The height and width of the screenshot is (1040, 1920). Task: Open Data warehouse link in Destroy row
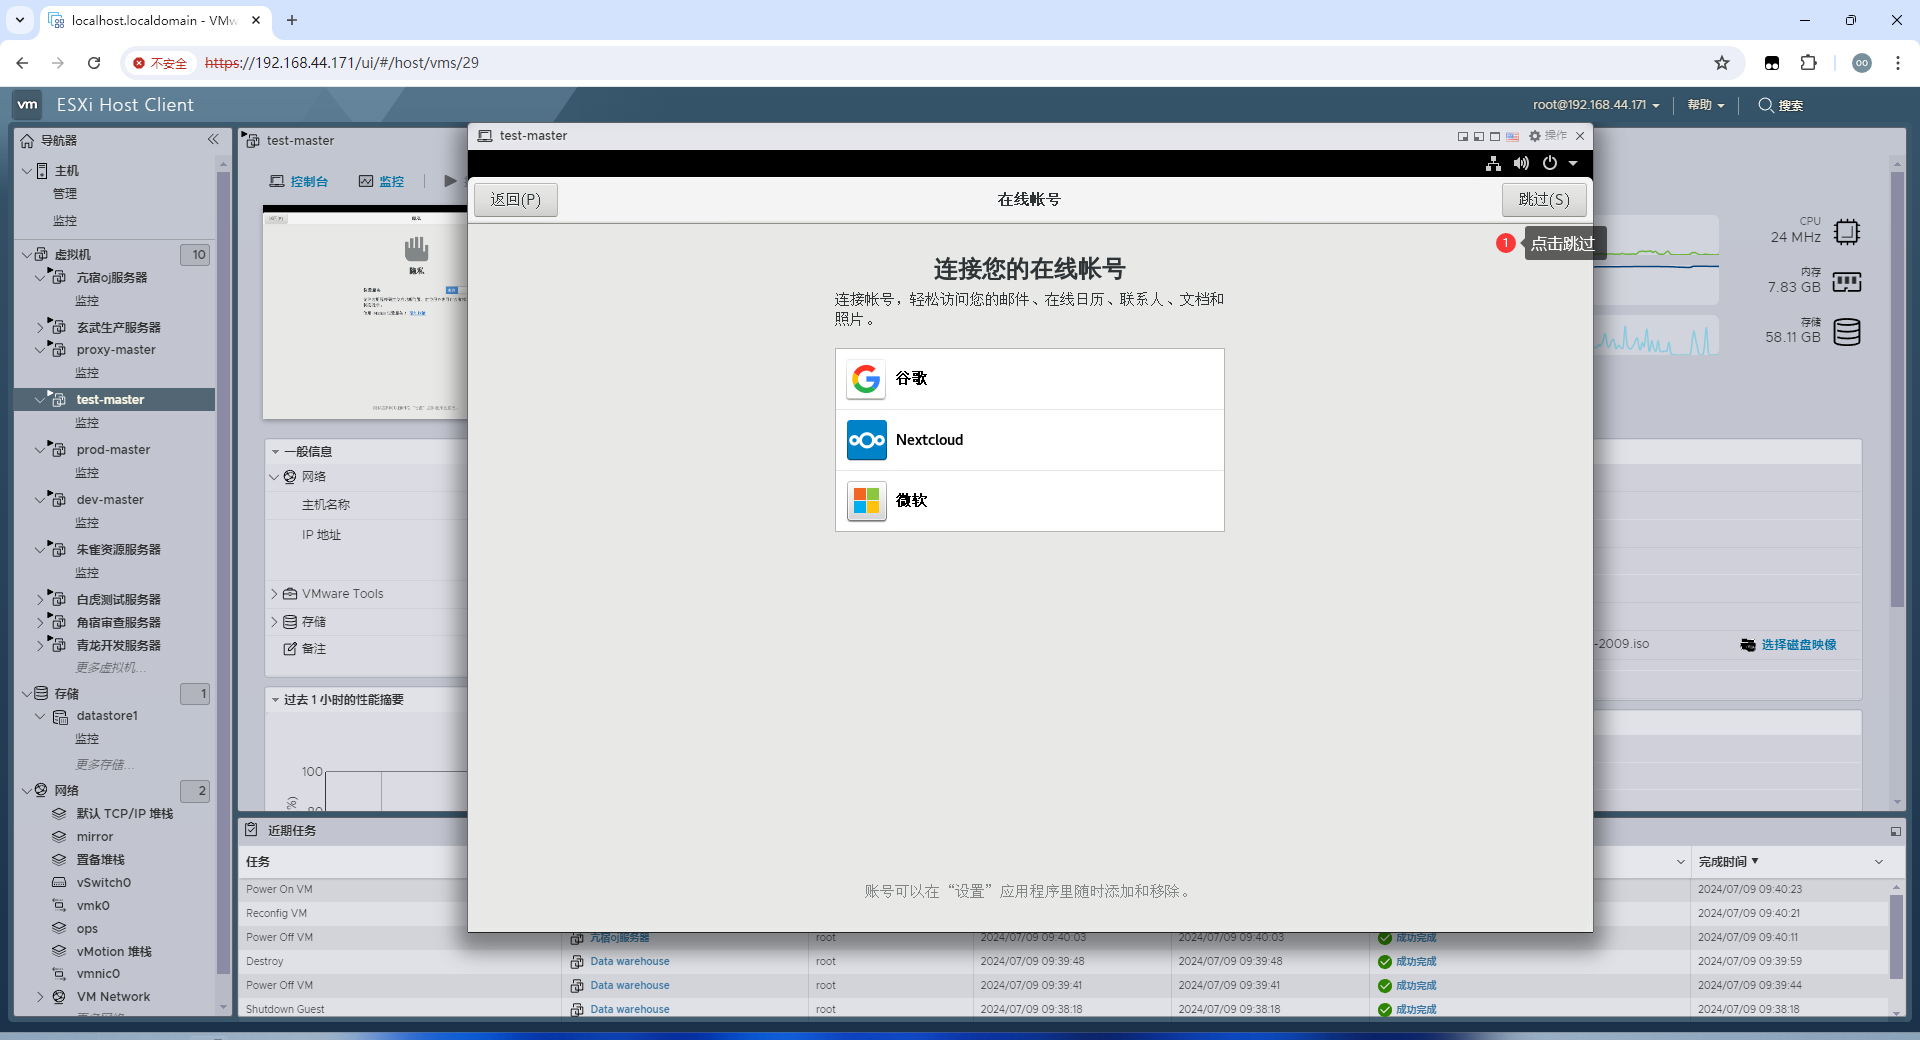tap(630, 962)
